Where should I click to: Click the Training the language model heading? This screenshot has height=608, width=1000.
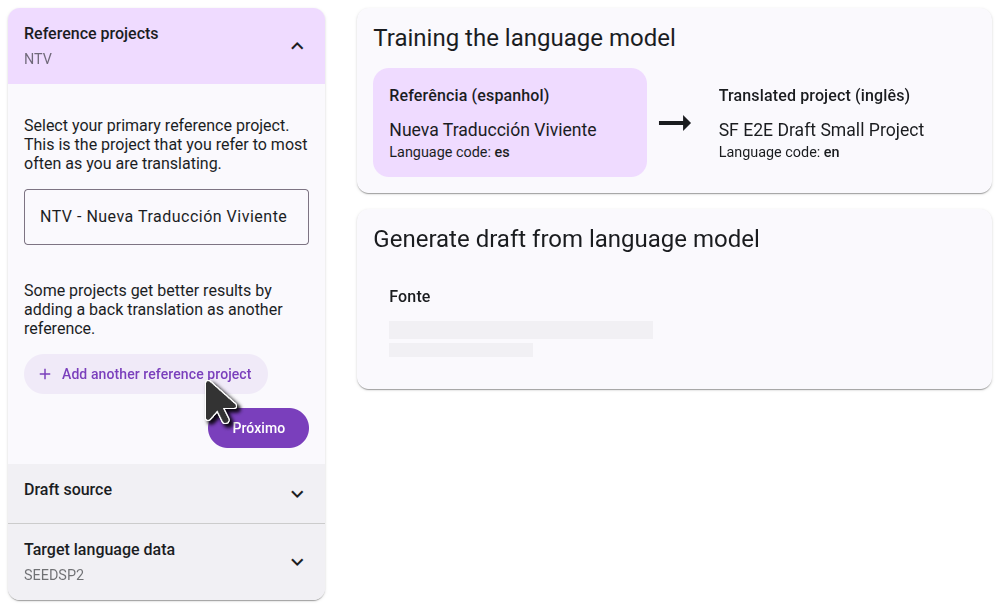tap(524, 38)
